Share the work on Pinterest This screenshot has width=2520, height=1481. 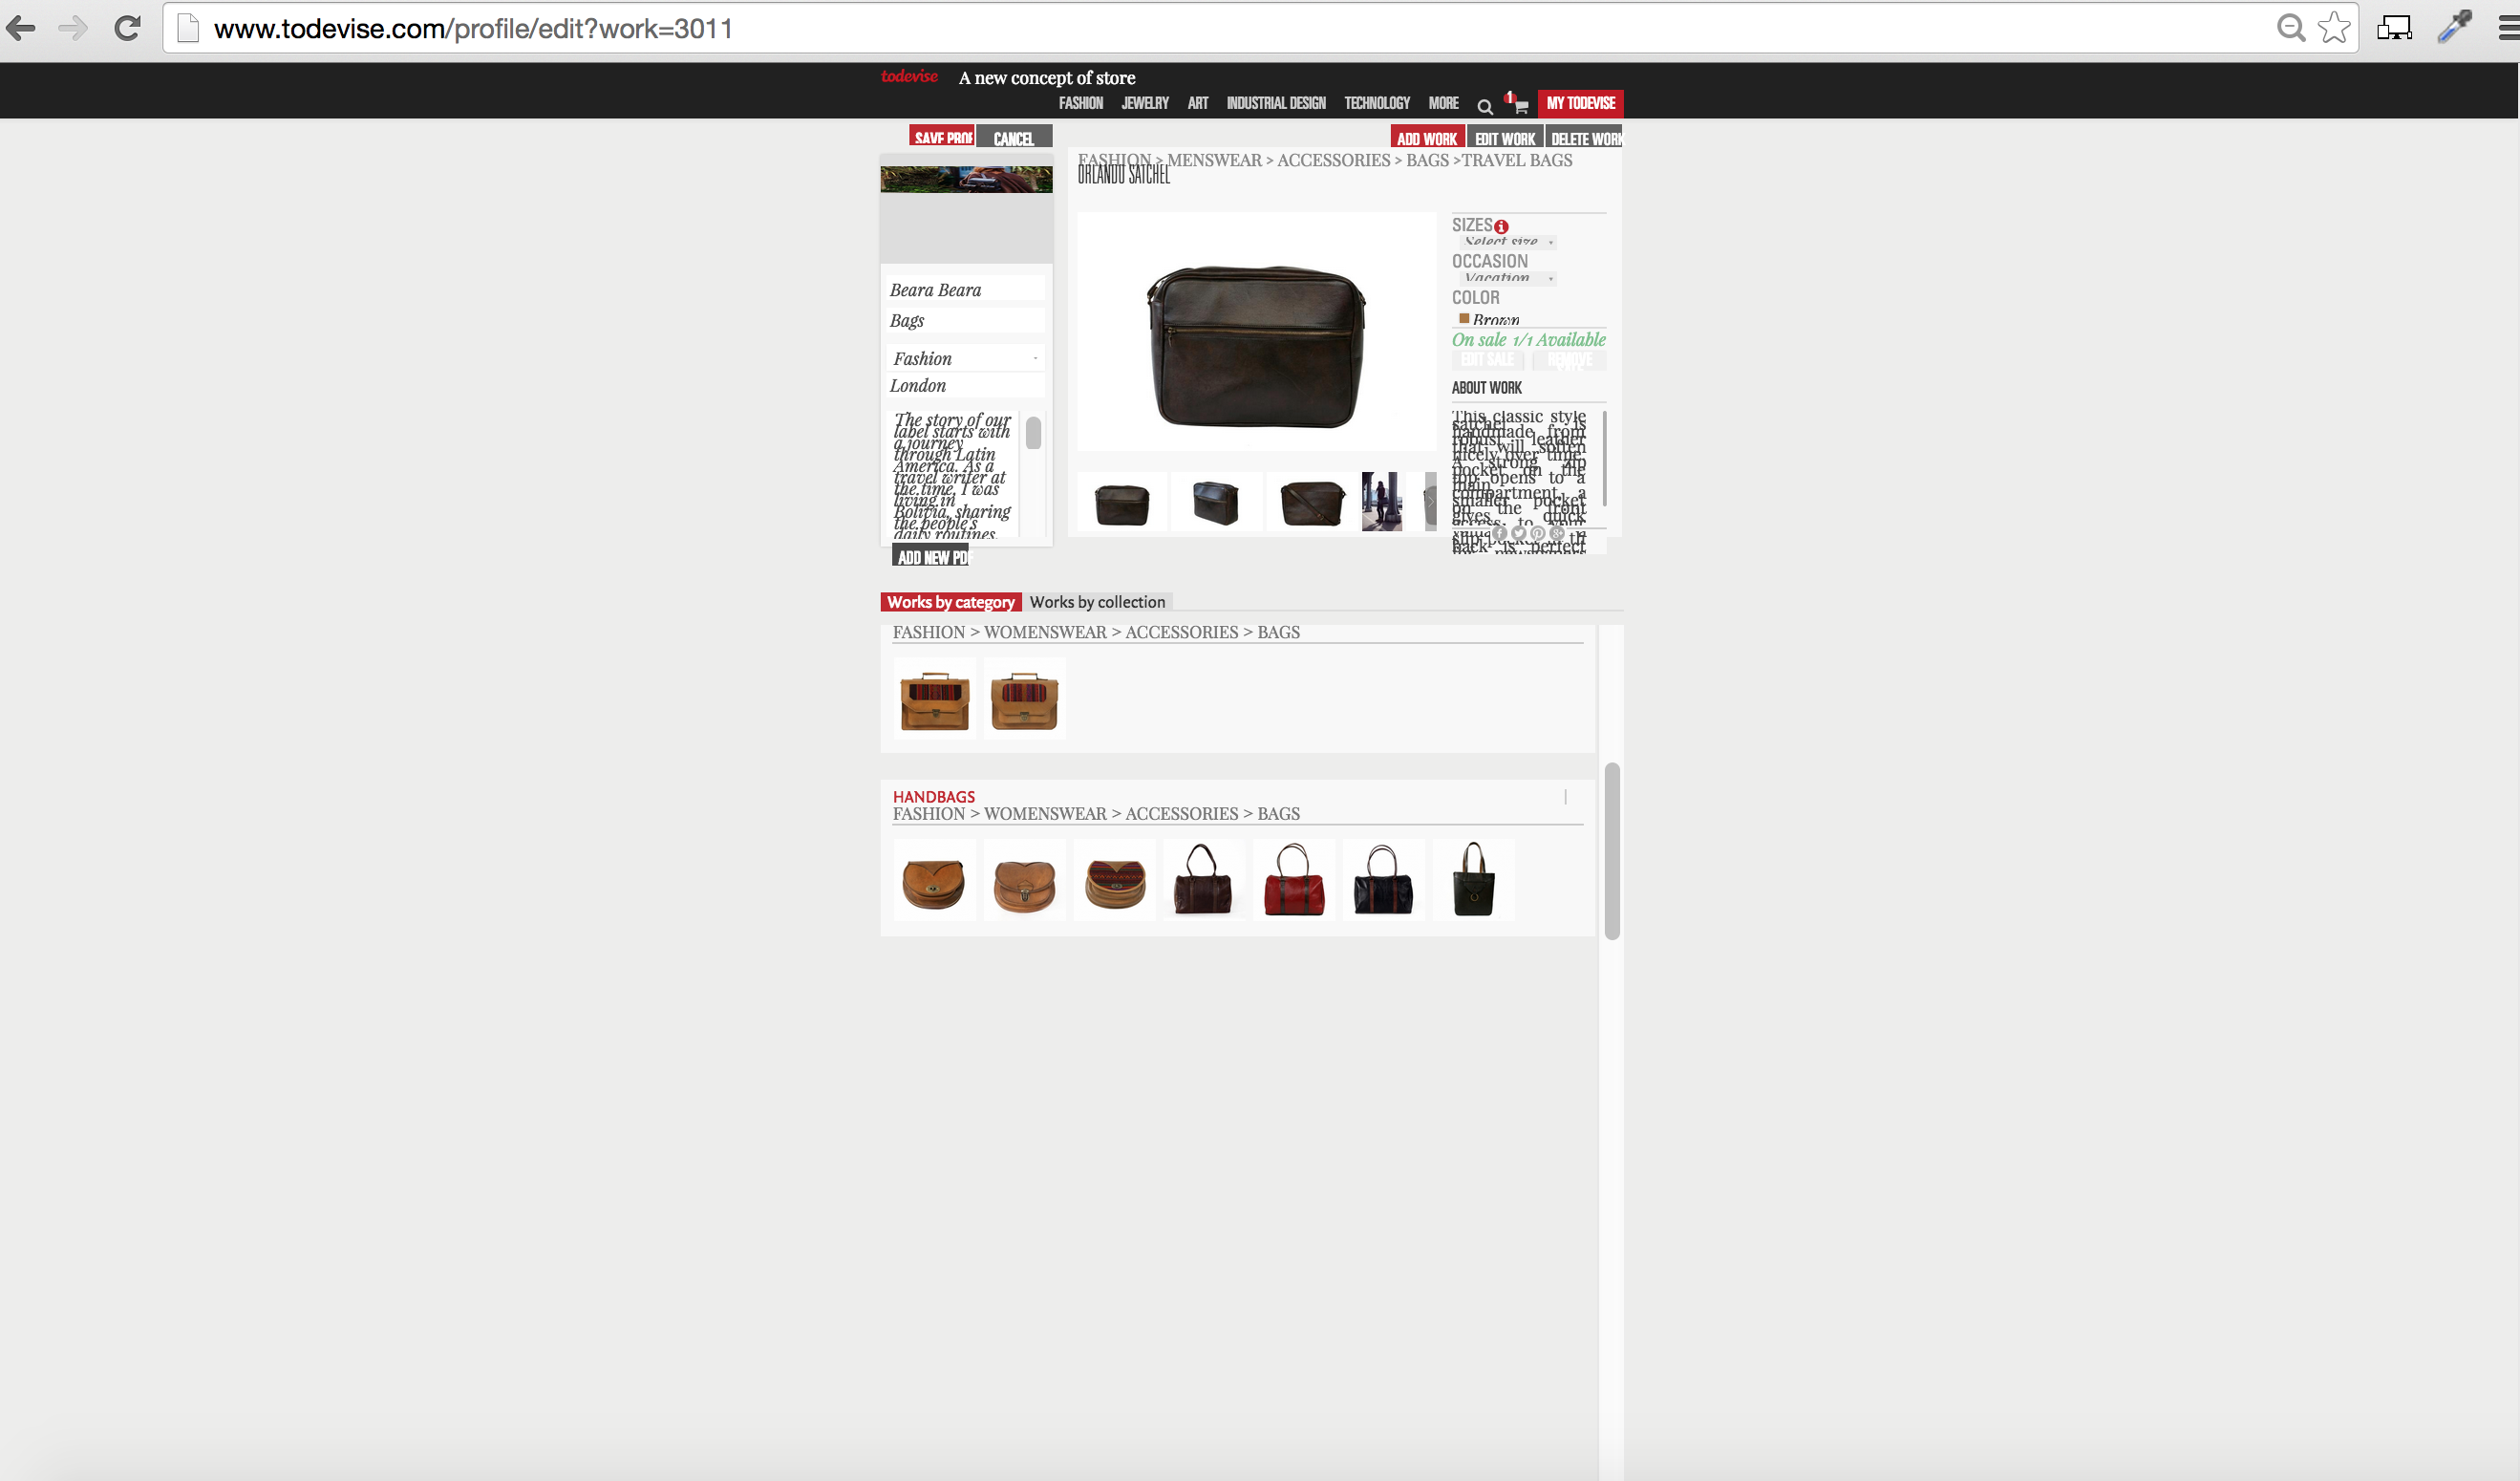(1537, 533)
